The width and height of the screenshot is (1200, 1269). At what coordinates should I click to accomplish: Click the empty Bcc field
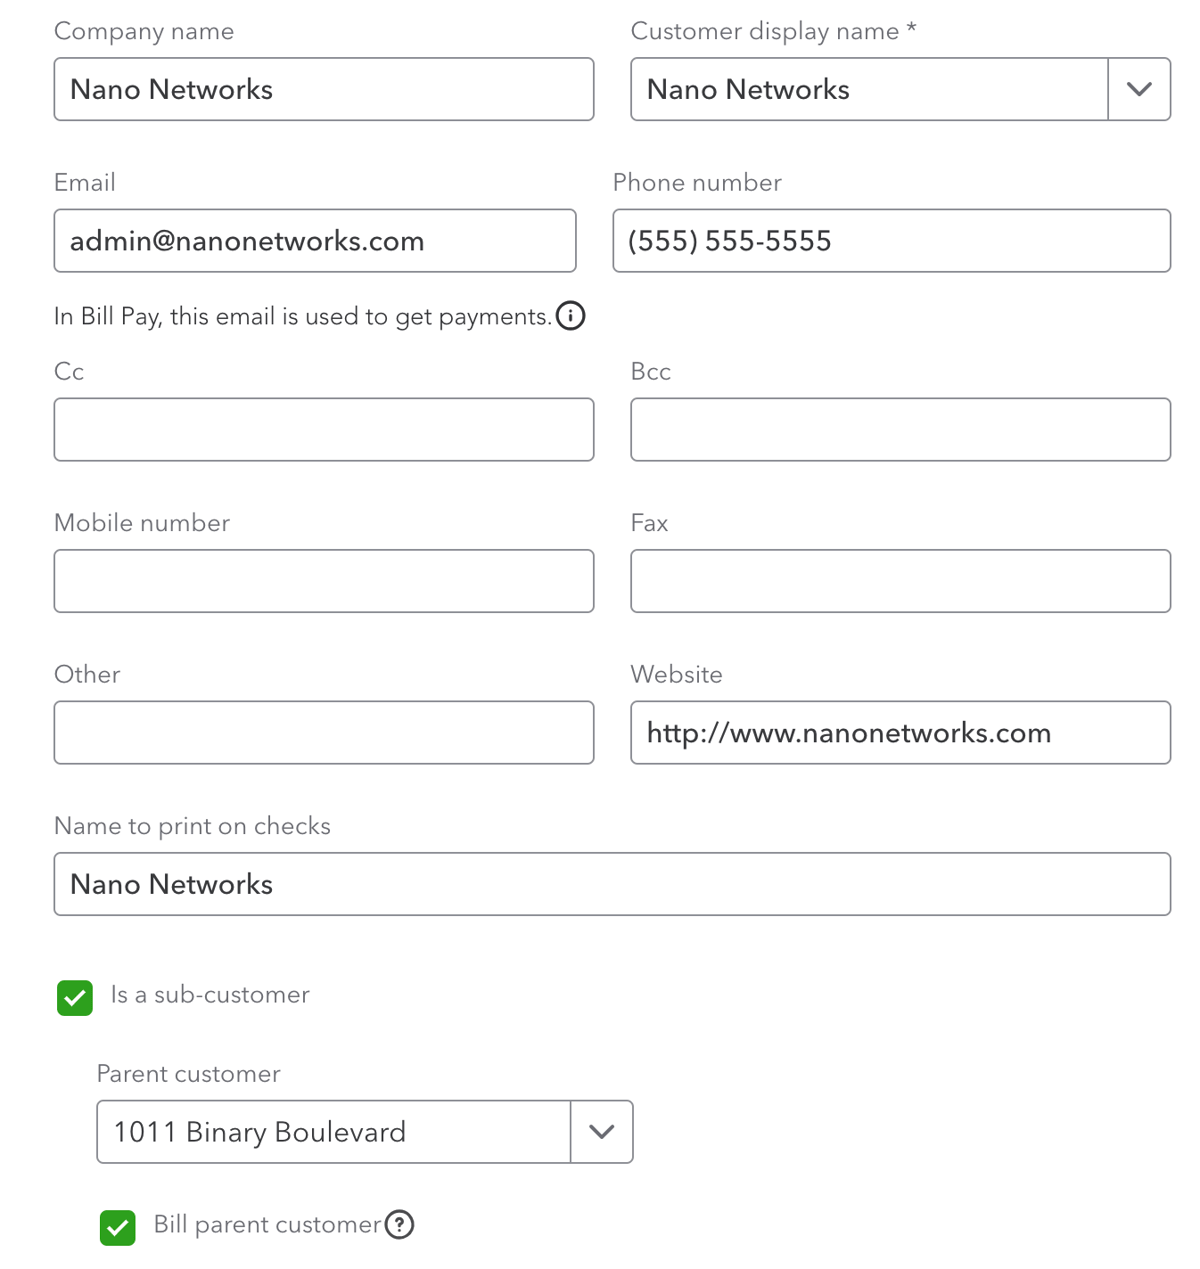pyautogui.click(x=899, y=430)
